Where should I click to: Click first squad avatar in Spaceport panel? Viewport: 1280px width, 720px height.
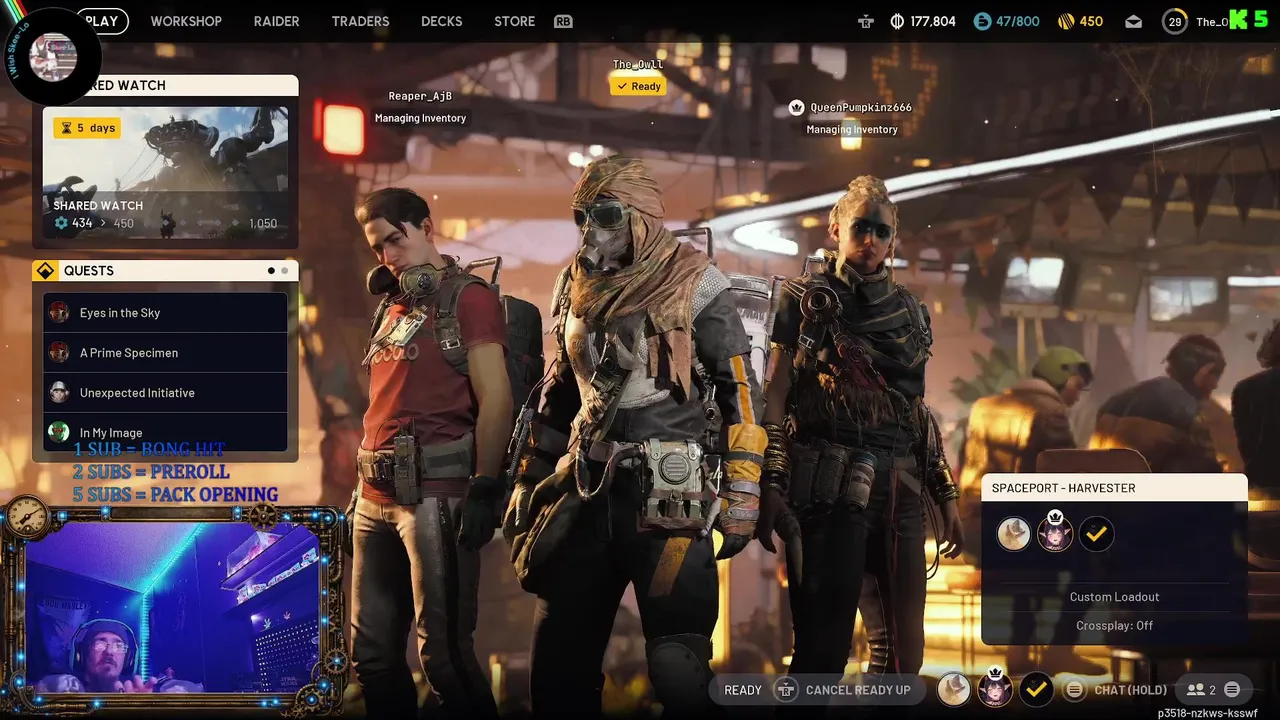point(1014,534)
